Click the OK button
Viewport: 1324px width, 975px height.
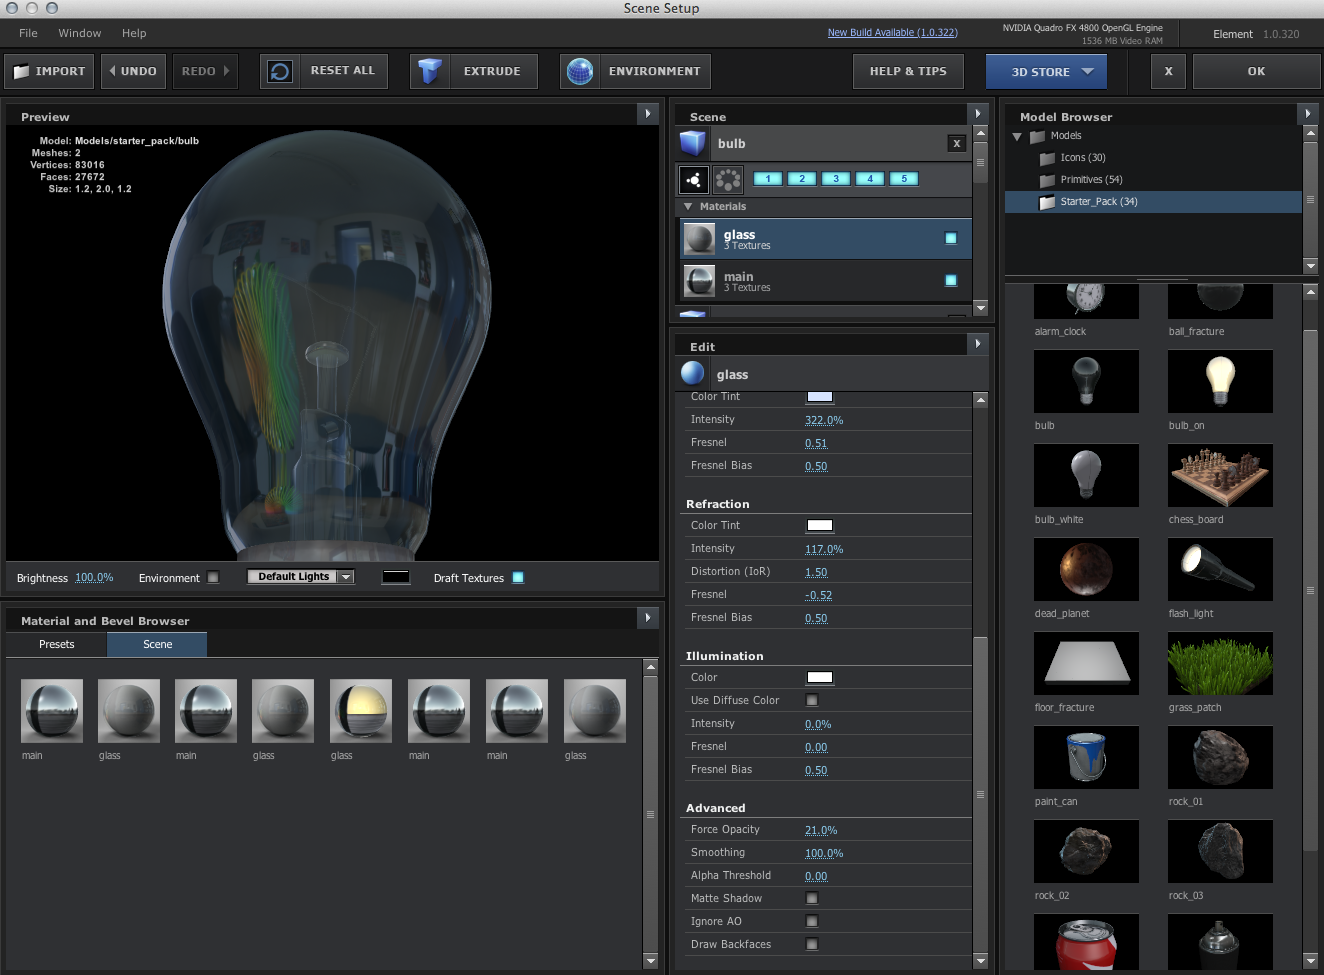(1256, 71)
